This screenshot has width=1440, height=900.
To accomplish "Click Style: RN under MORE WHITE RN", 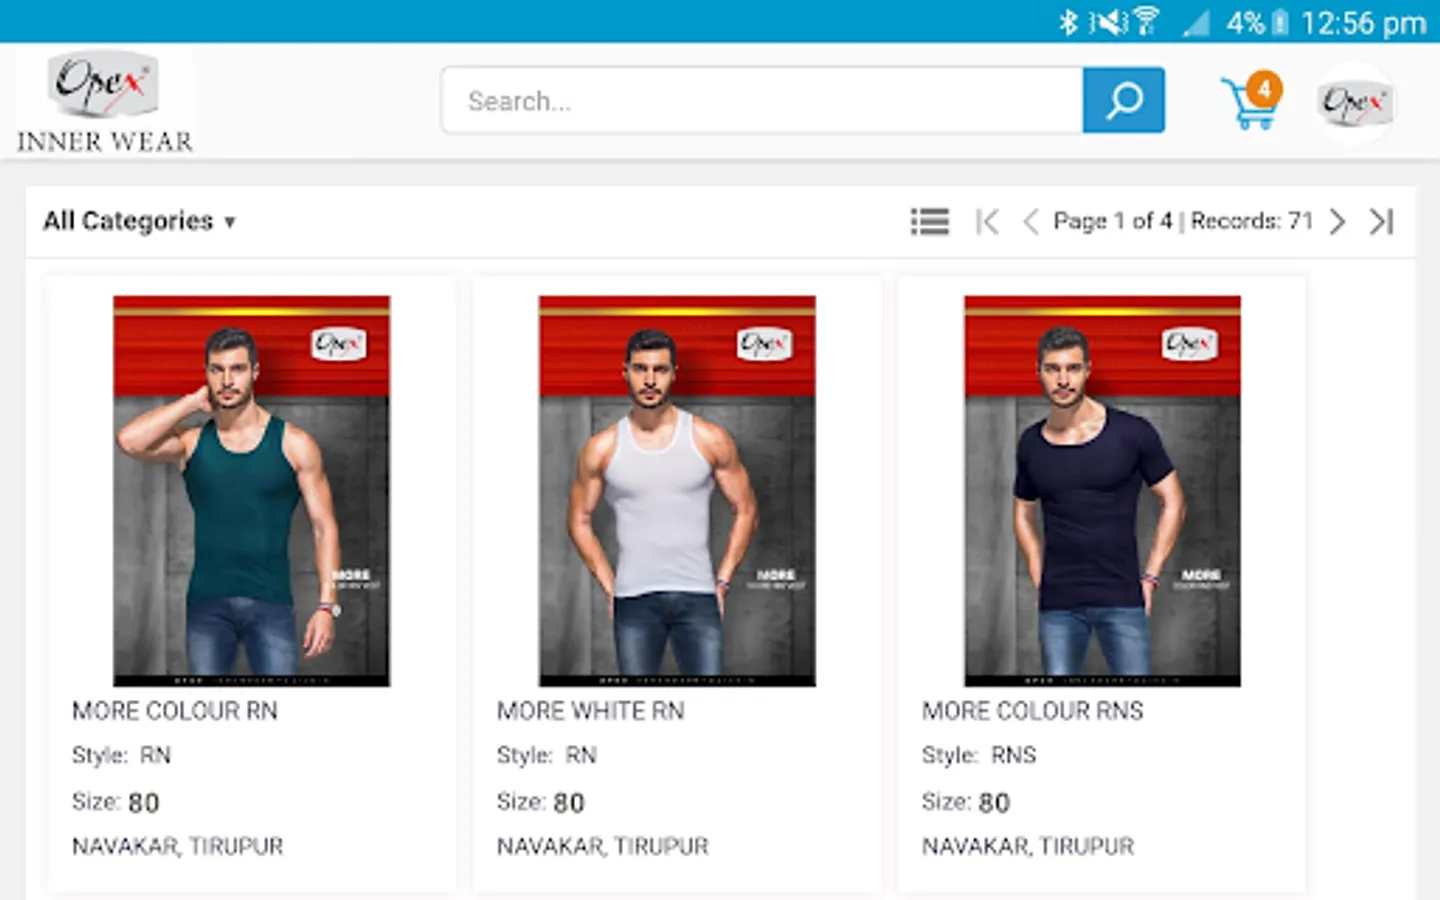I will point(547,756).
